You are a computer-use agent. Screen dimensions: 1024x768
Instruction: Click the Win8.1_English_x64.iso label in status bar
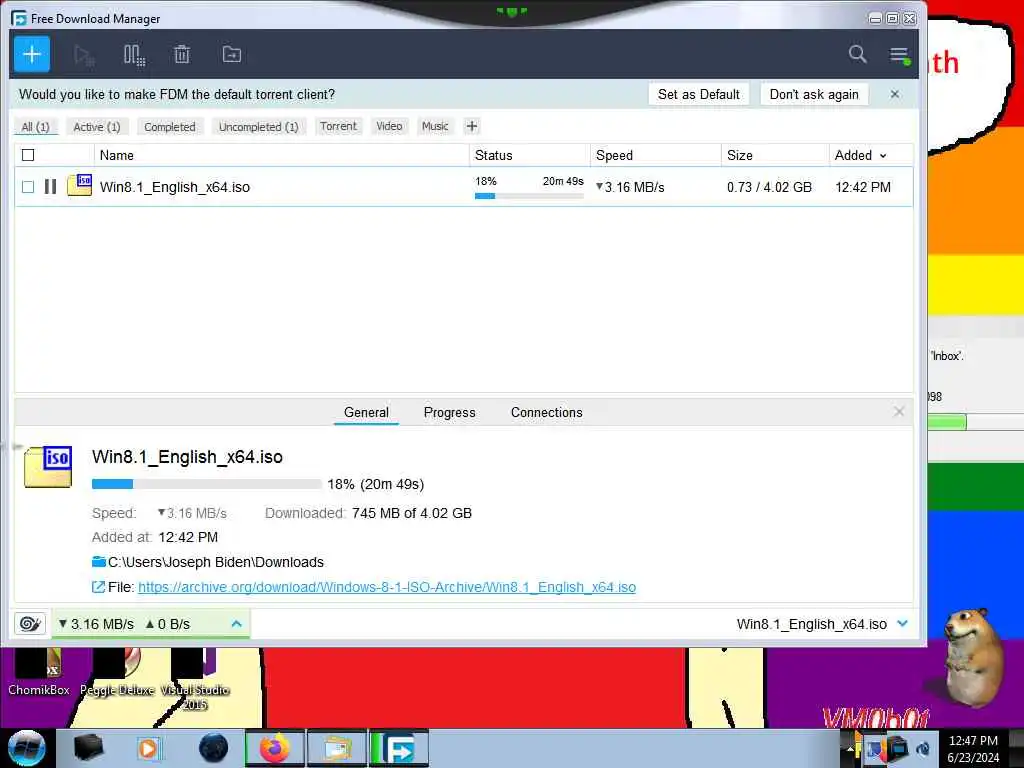point(811,624)
